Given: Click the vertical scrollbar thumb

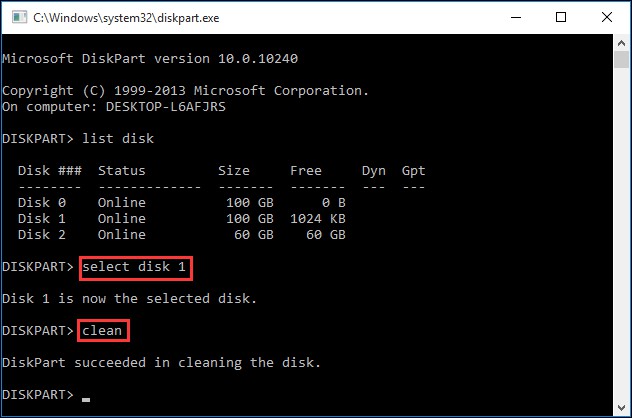Looking at the screenshot, I should pyautogui.click(x=621, y=60).
